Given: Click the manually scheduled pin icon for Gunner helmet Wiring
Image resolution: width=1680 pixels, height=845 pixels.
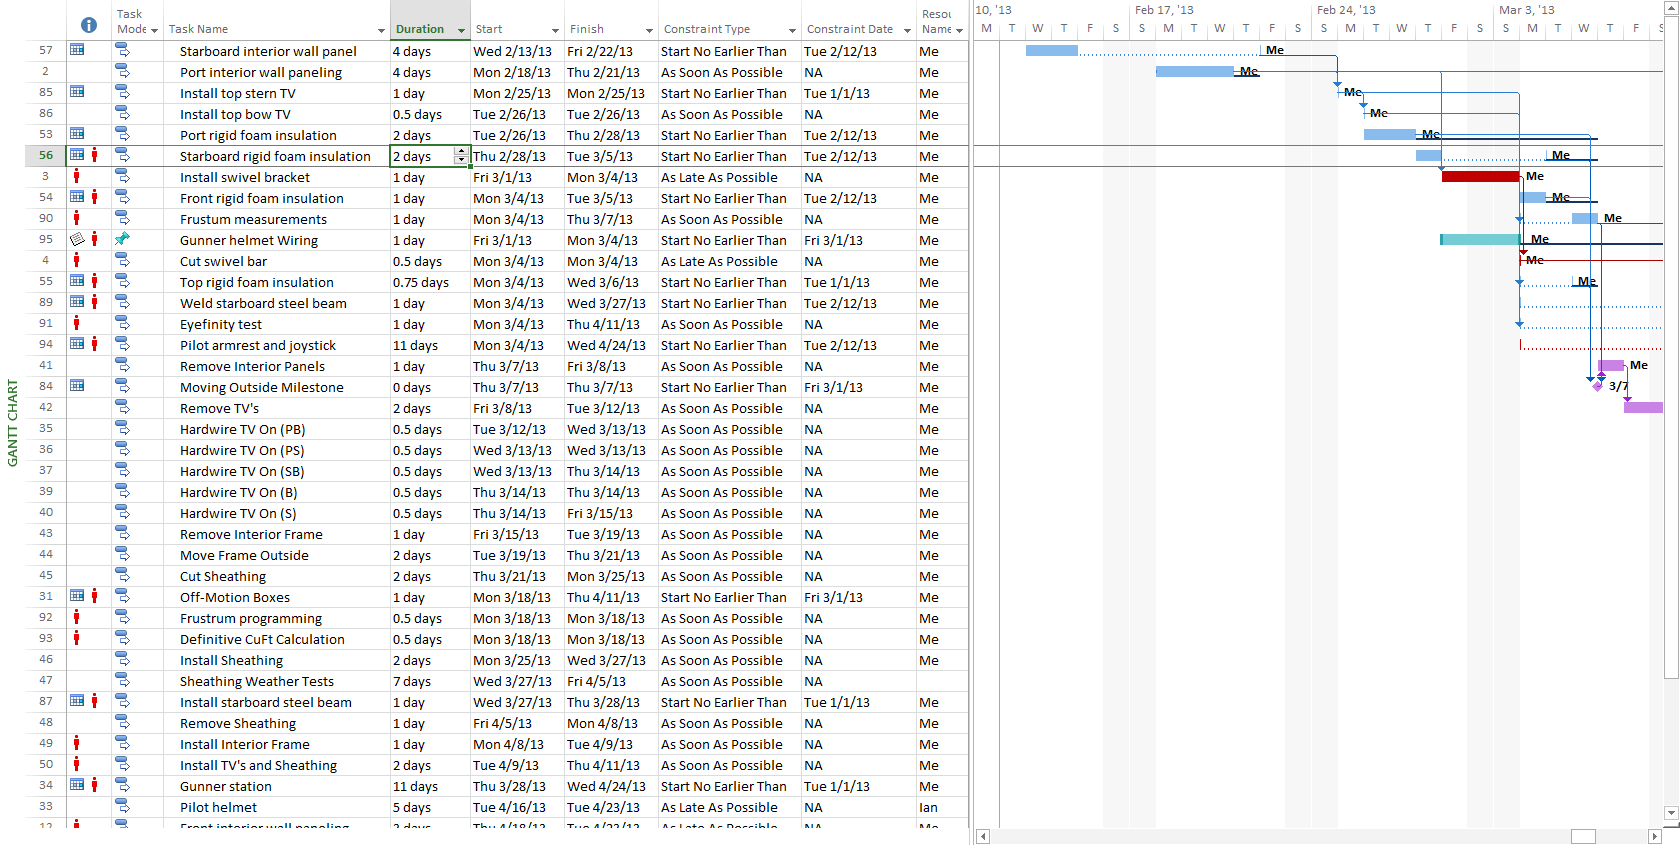Looking at the screenshot, I should [122, 239].
